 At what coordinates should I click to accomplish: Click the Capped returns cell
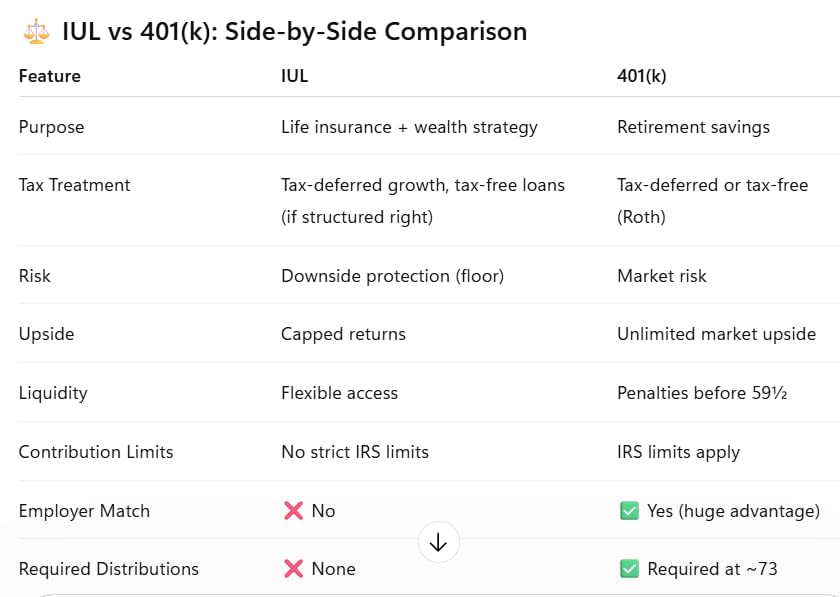click(x=343, y=334)
